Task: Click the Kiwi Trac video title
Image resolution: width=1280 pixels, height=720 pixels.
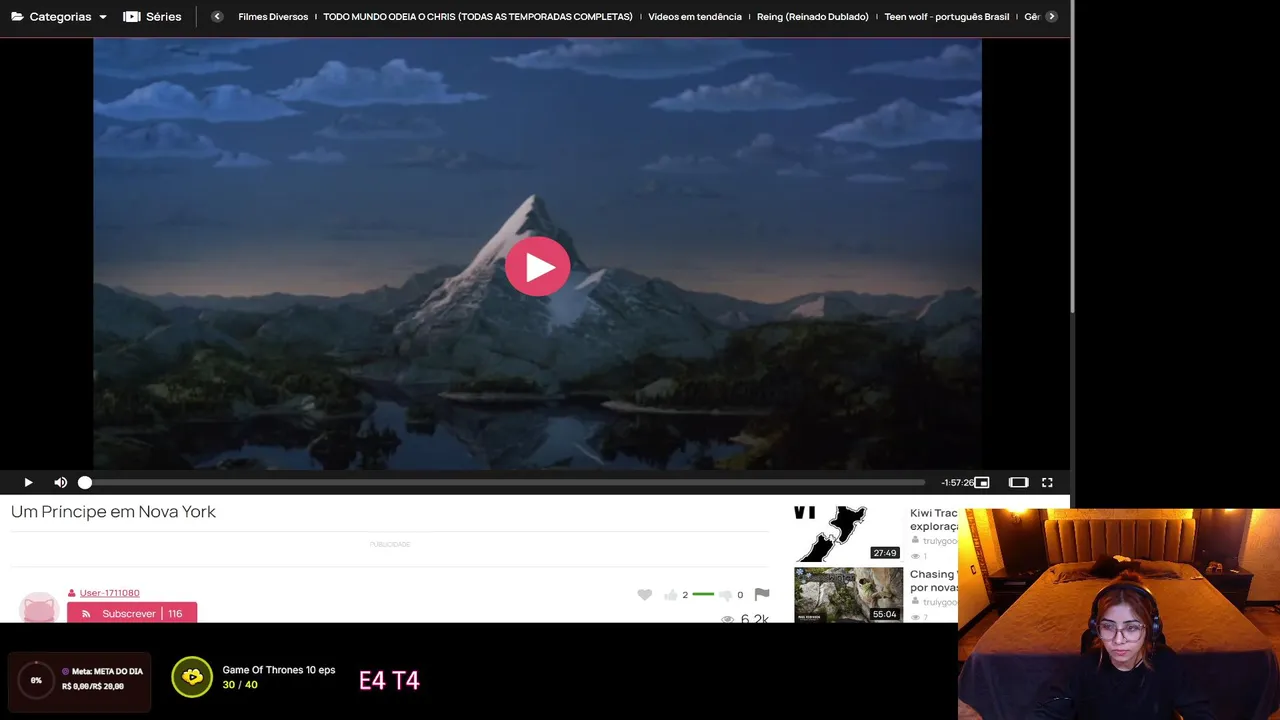Action: point(934,520)
